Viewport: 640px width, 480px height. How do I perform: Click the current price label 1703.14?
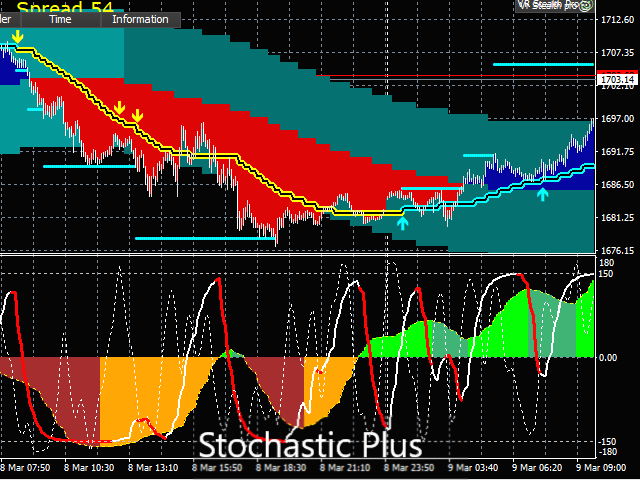(x=616, y=79)
